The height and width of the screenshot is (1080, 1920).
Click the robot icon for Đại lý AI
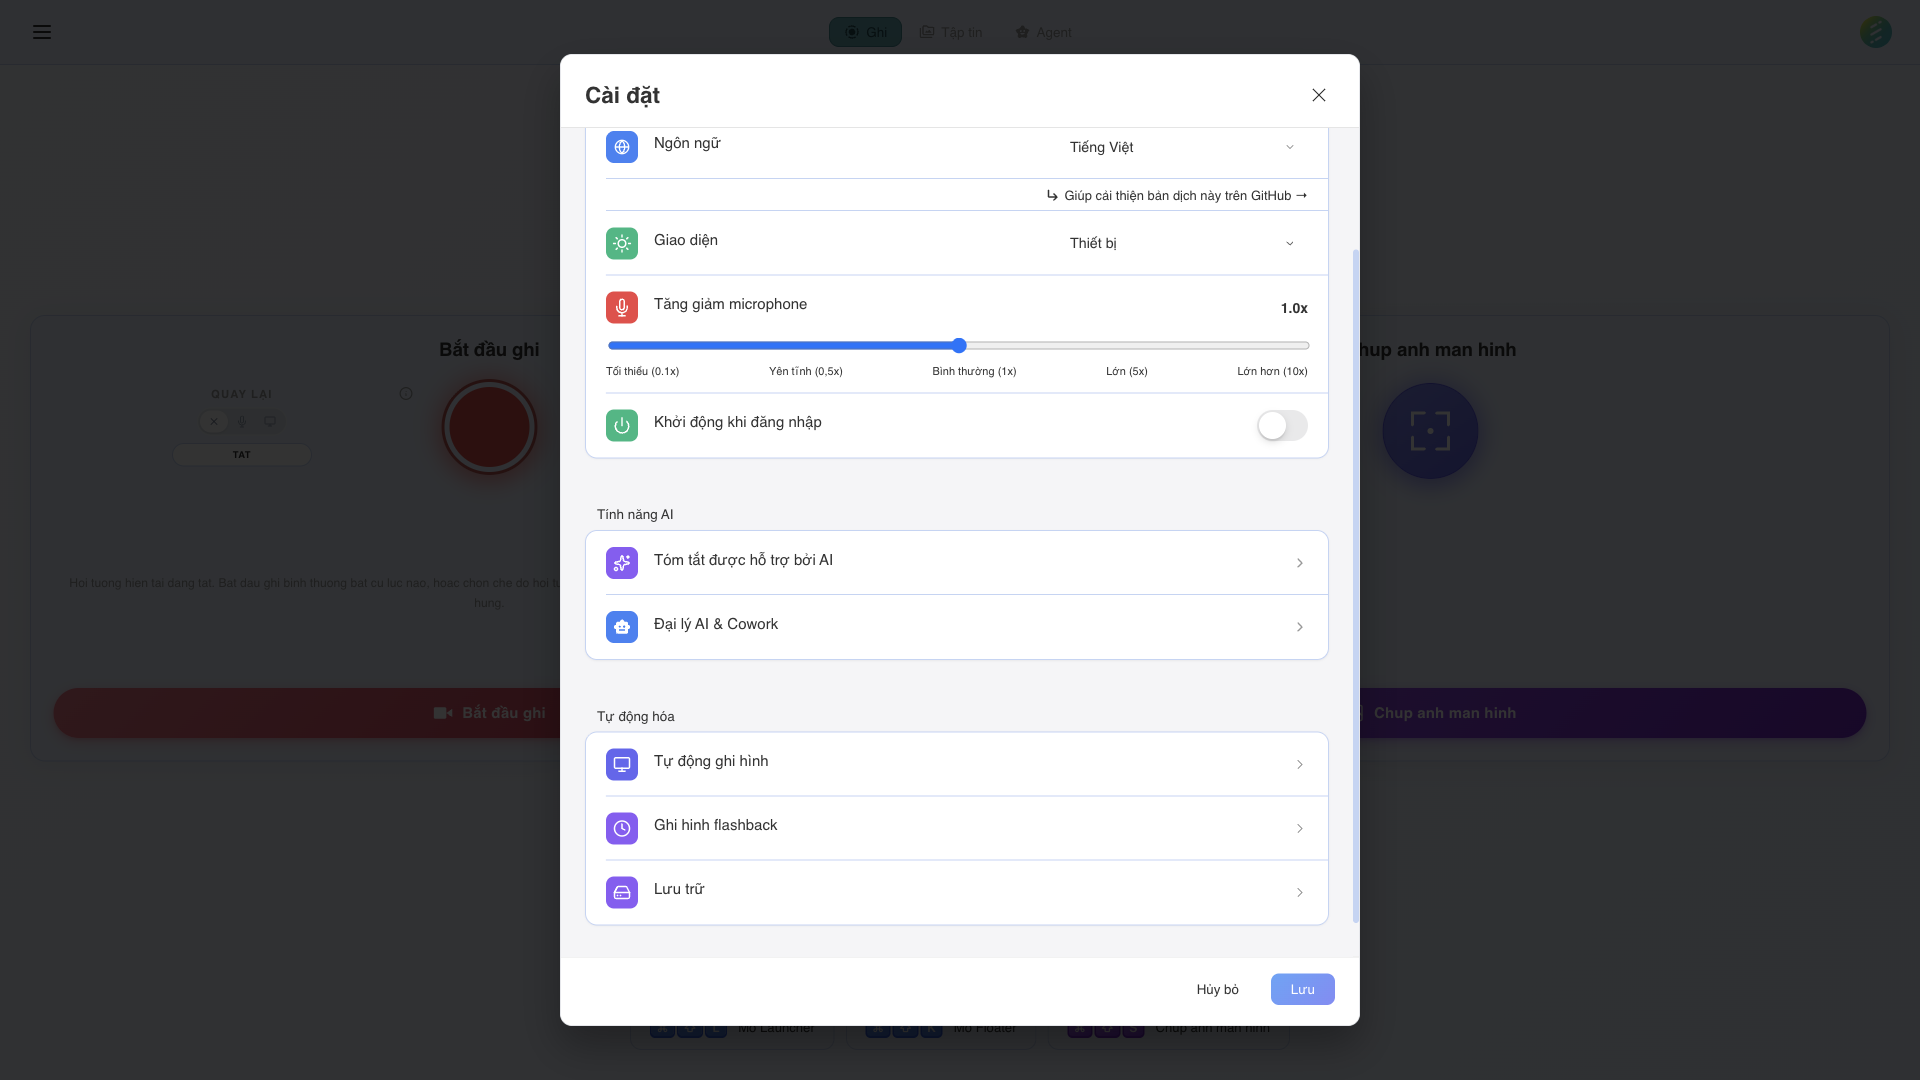pyautogui.click(x=621, y=627)
